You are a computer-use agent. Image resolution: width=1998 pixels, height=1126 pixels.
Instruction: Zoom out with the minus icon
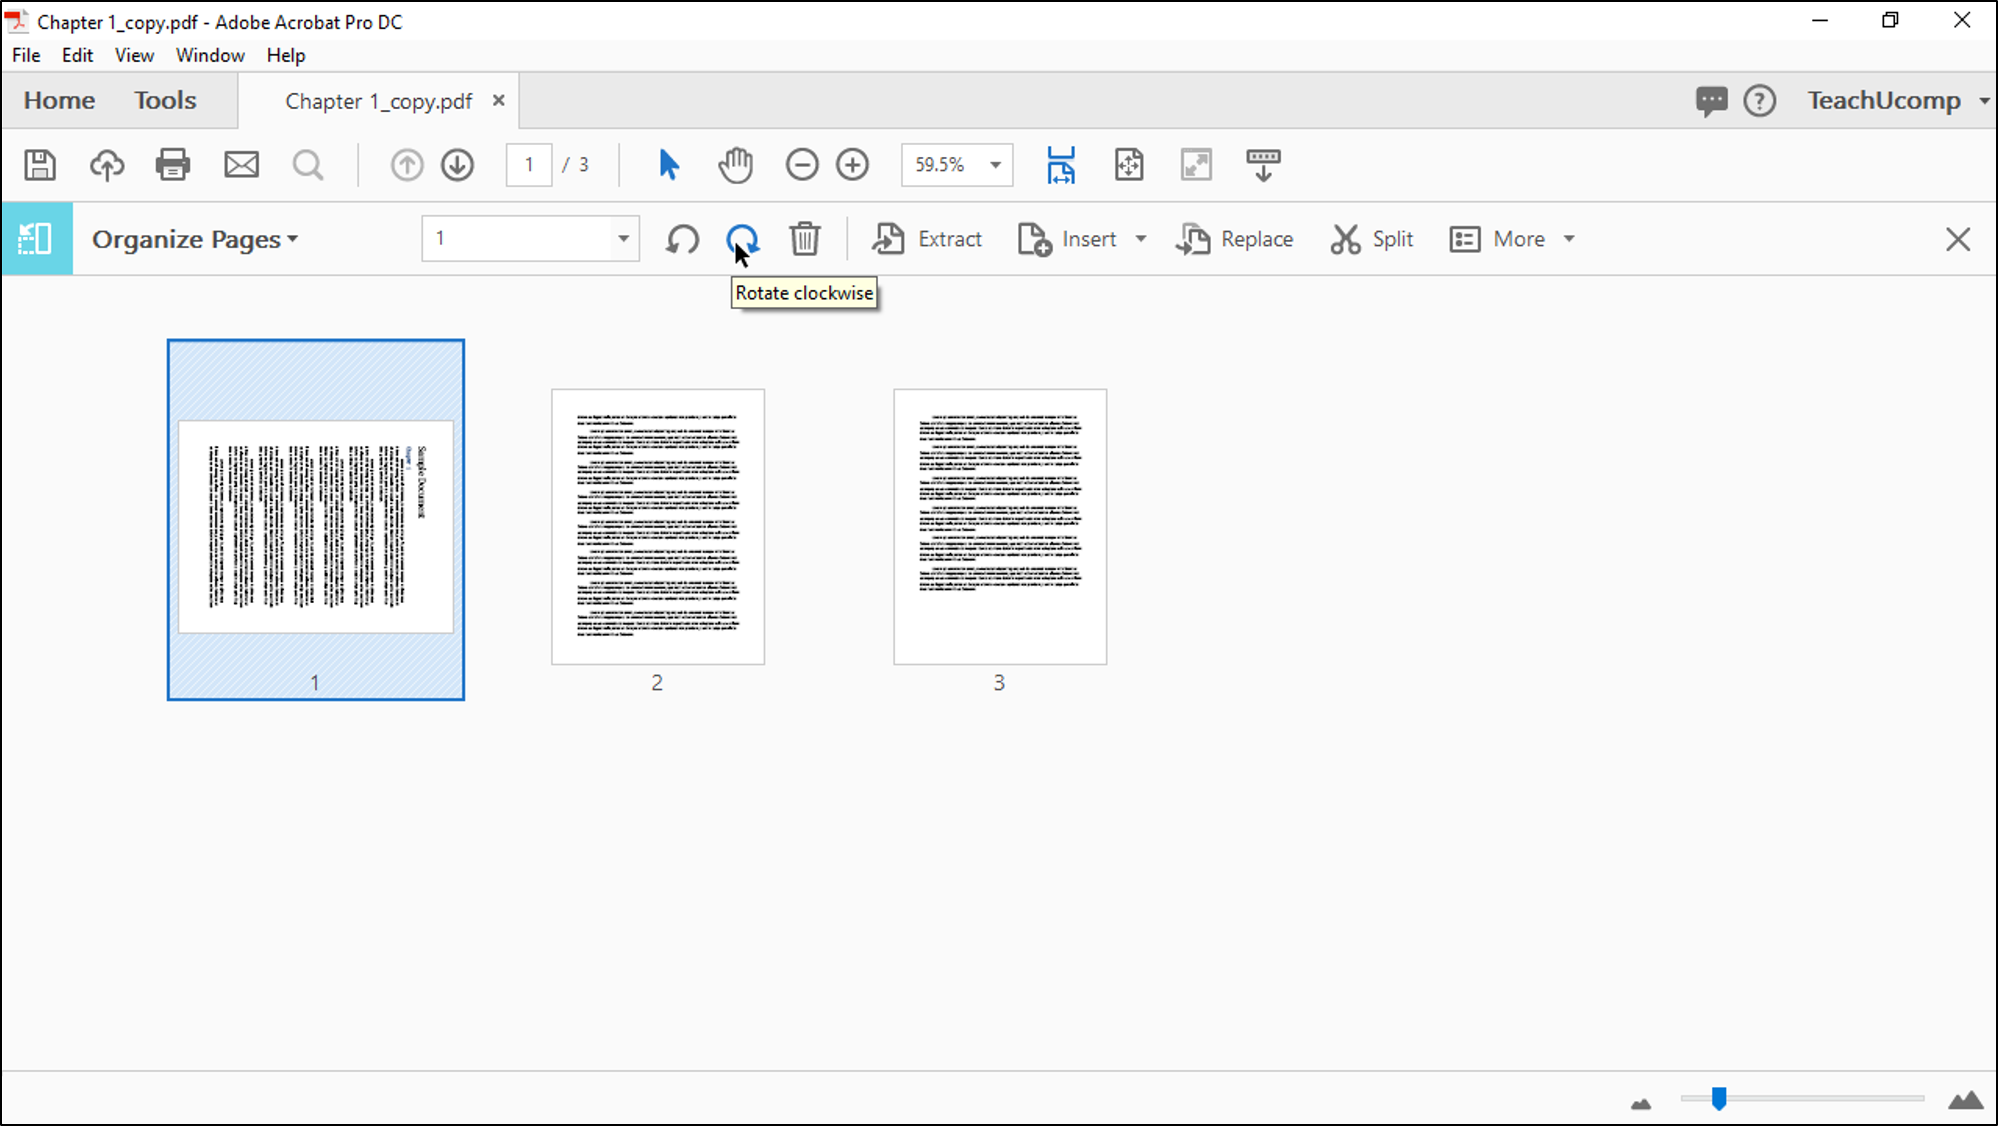pyautogui.click(x=802, y=165)
